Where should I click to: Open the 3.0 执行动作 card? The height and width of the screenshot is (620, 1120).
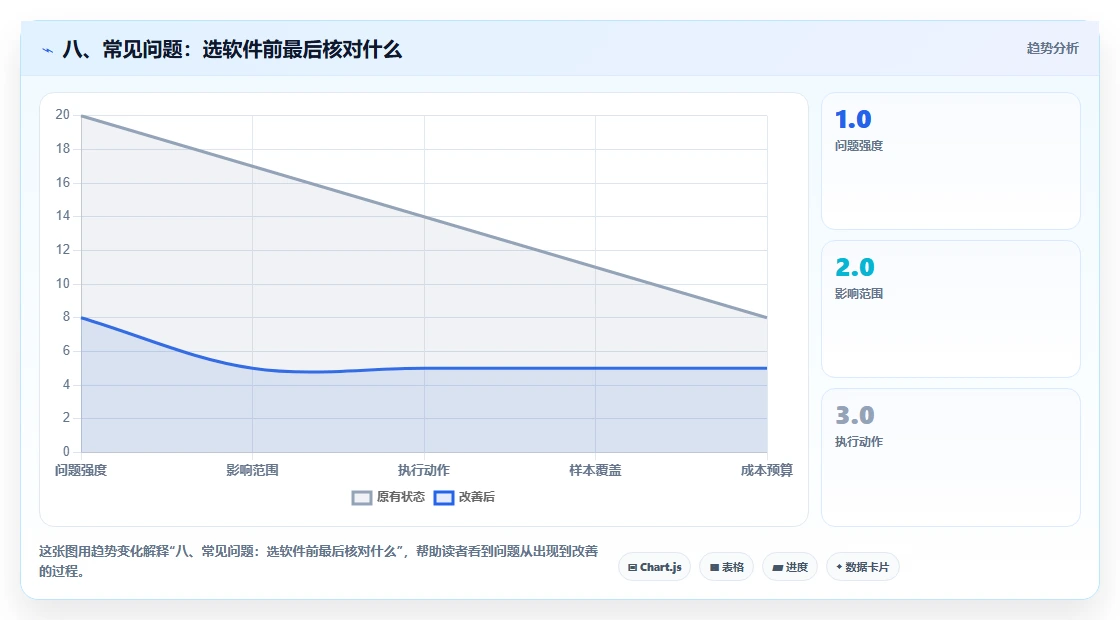[951, 457]
